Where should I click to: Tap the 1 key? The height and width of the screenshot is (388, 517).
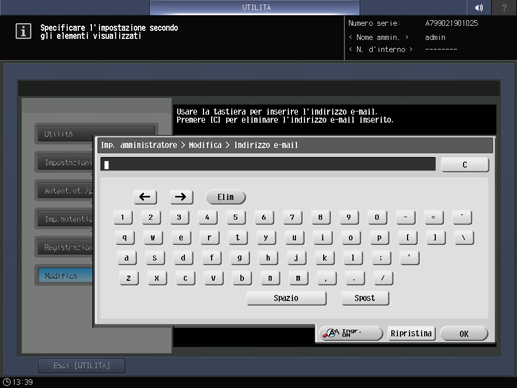point(123,218)
